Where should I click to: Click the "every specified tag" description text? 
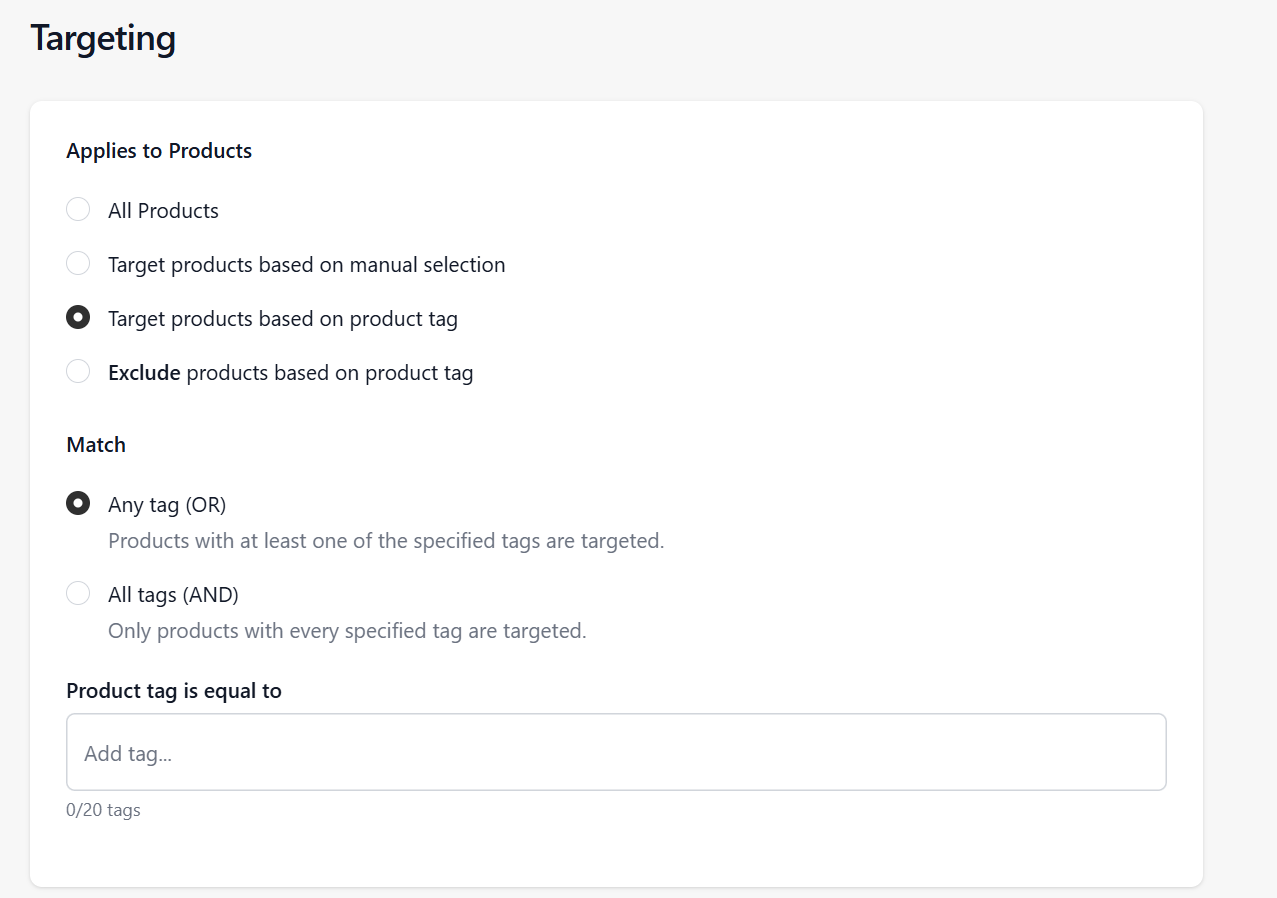pyautogui.click(x=347, y=631)
